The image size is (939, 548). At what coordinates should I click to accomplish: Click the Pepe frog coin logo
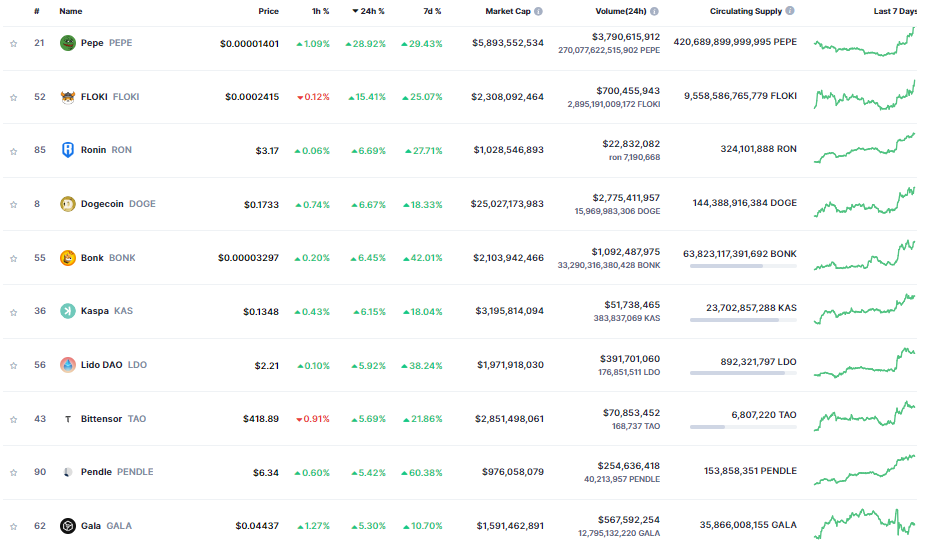tap(68, 43)
